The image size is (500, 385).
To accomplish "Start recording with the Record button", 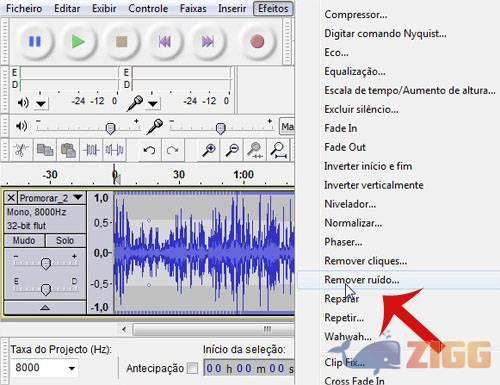I will point(257,42).
